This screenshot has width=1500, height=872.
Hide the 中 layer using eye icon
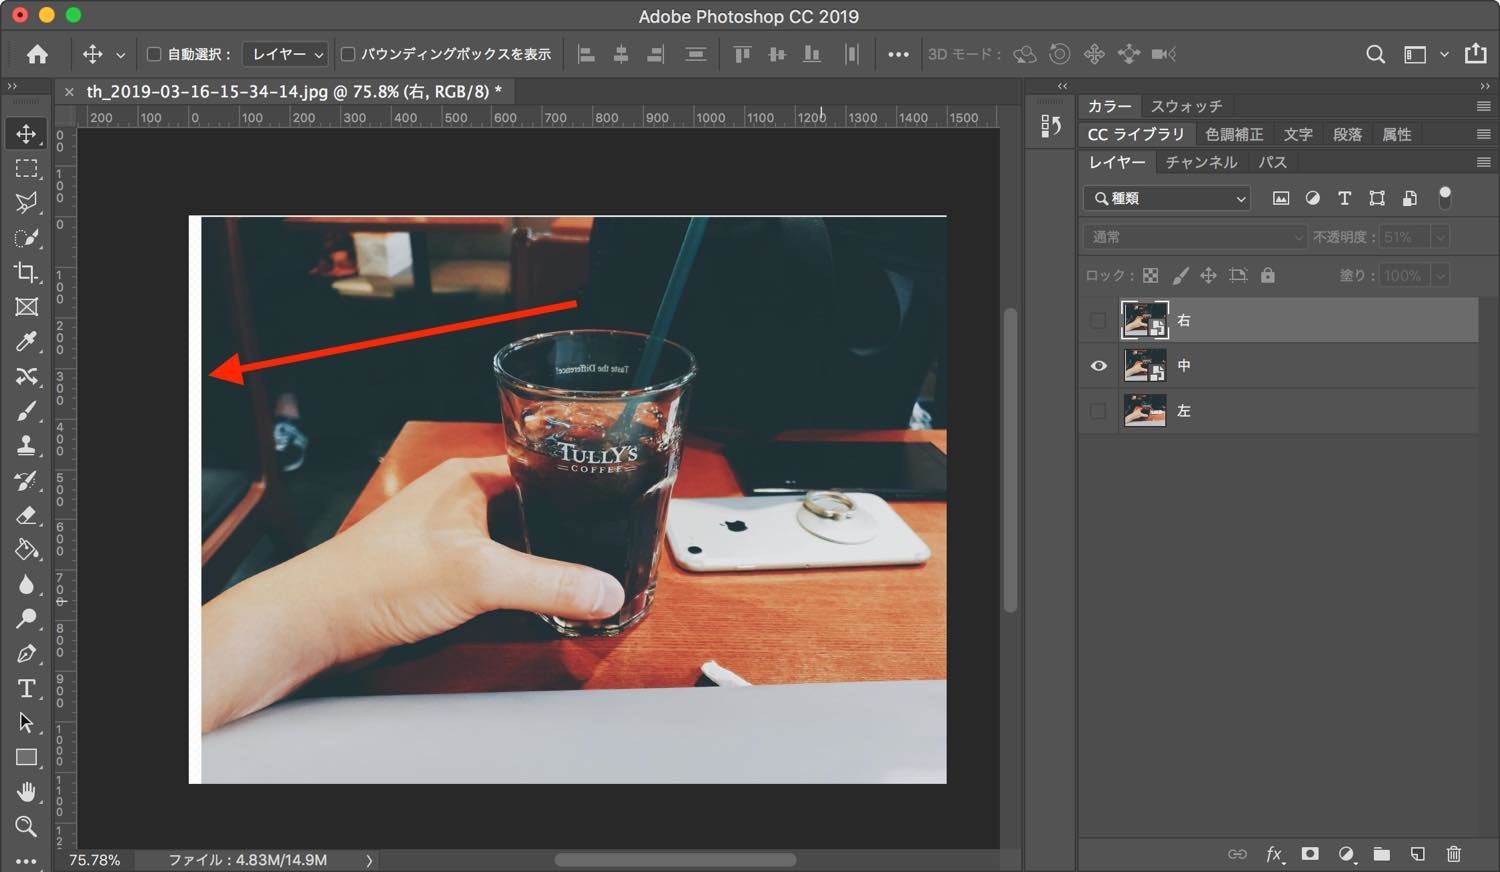pyautogui.click(x=1098, y=366)
